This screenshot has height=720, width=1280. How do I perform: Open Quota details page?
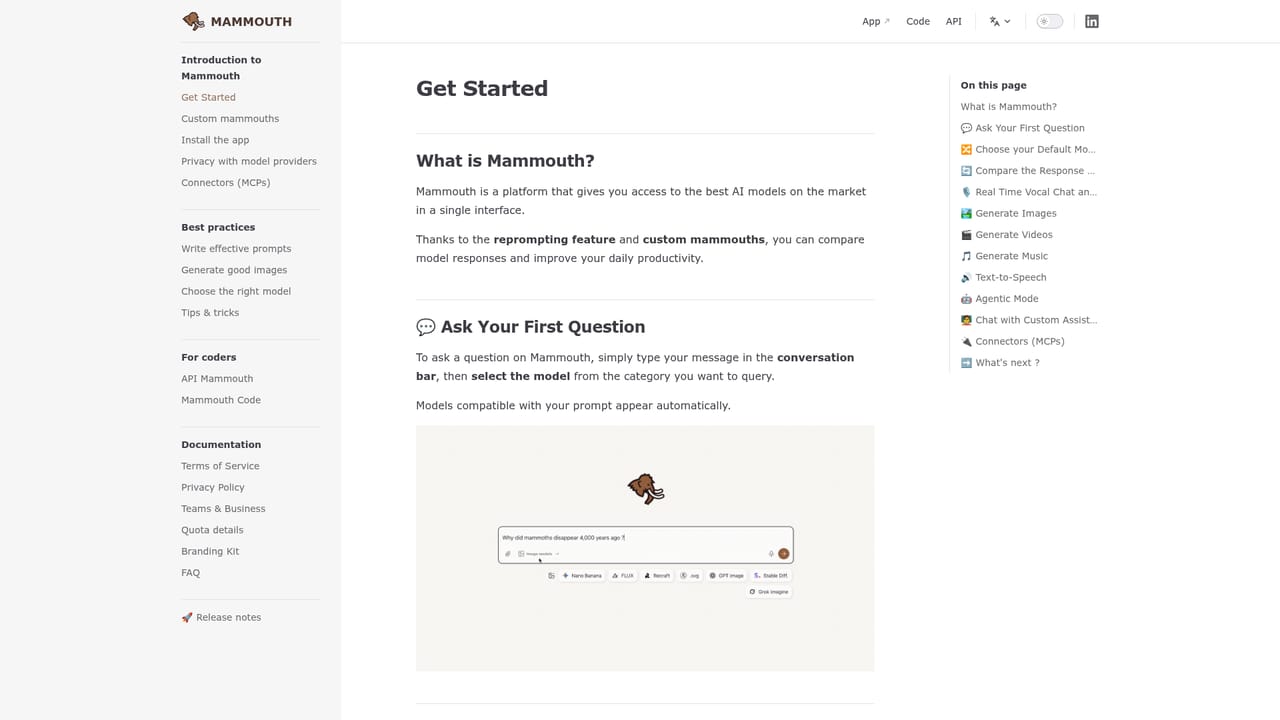(x=212, y=530)
